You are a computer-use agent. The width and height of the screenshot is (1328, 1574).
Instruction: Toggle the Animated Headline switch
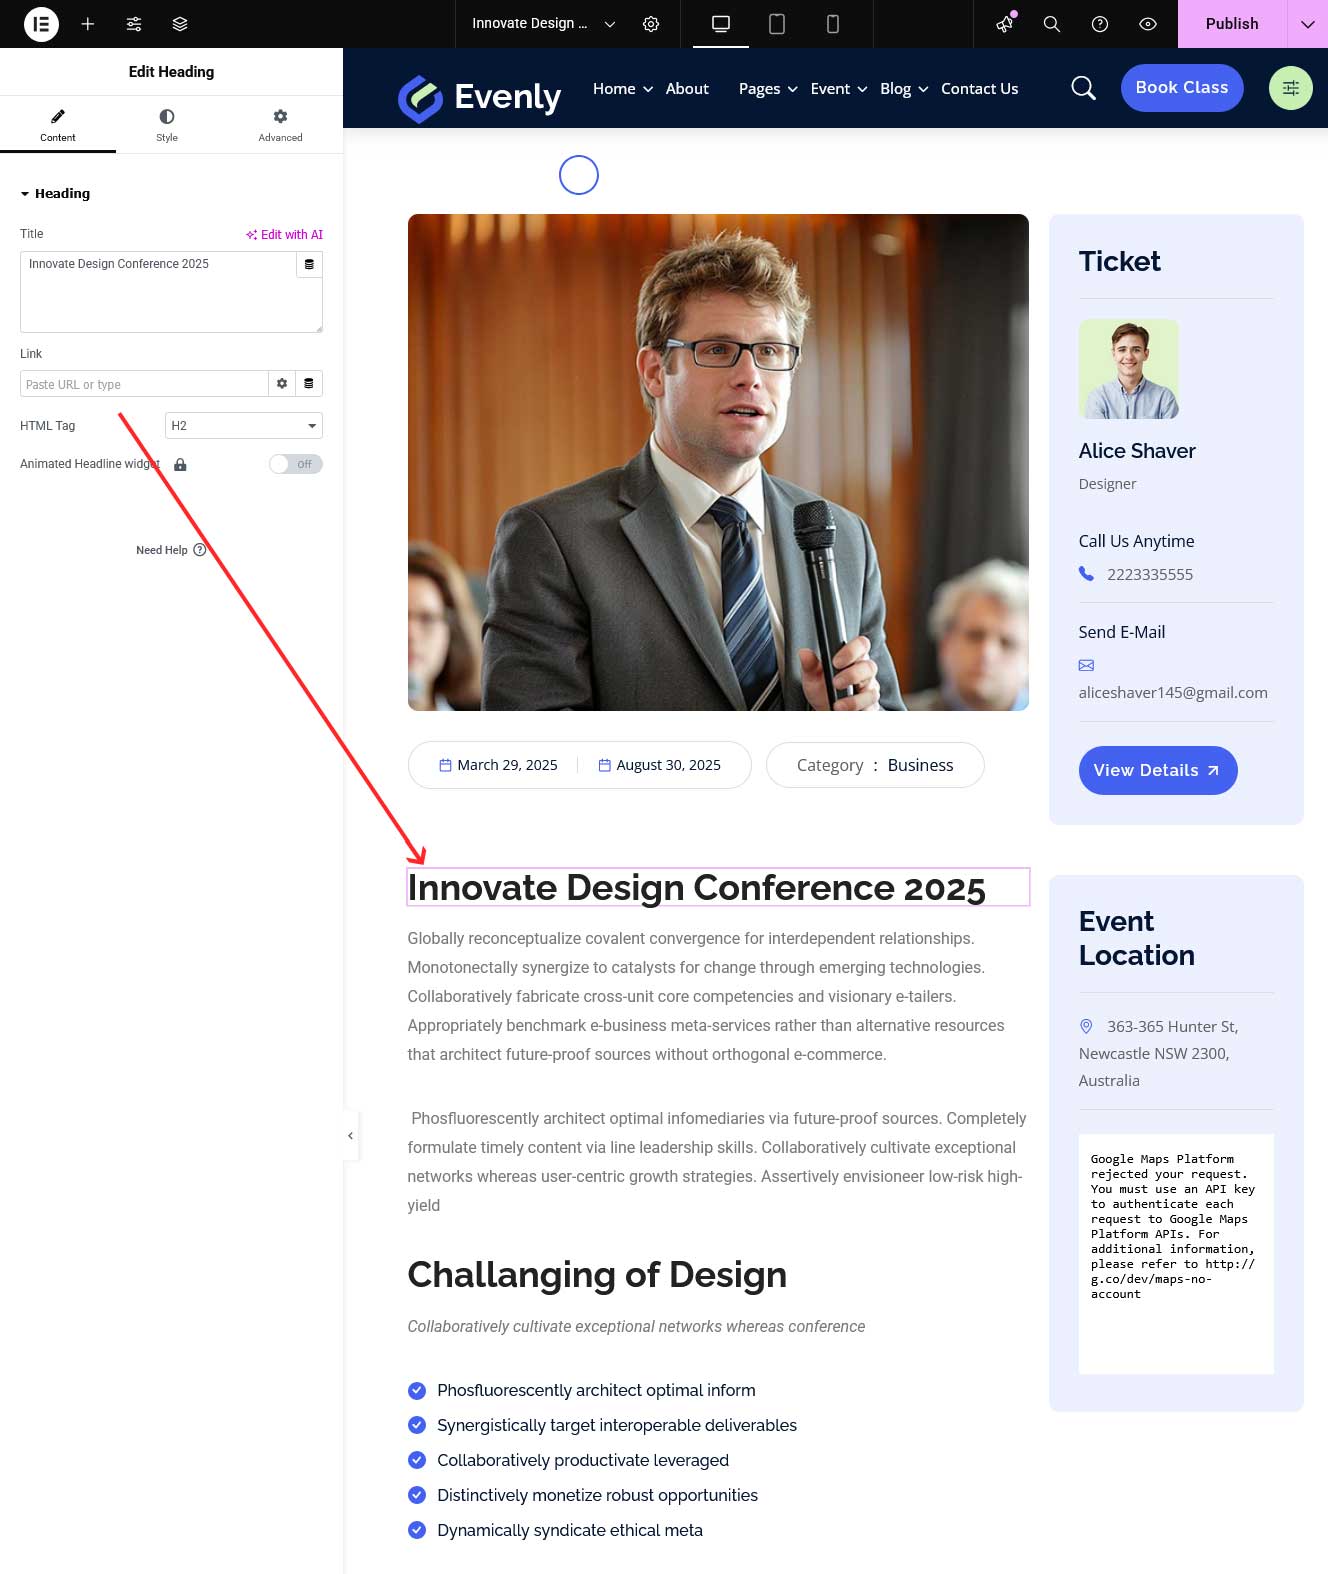295,464
